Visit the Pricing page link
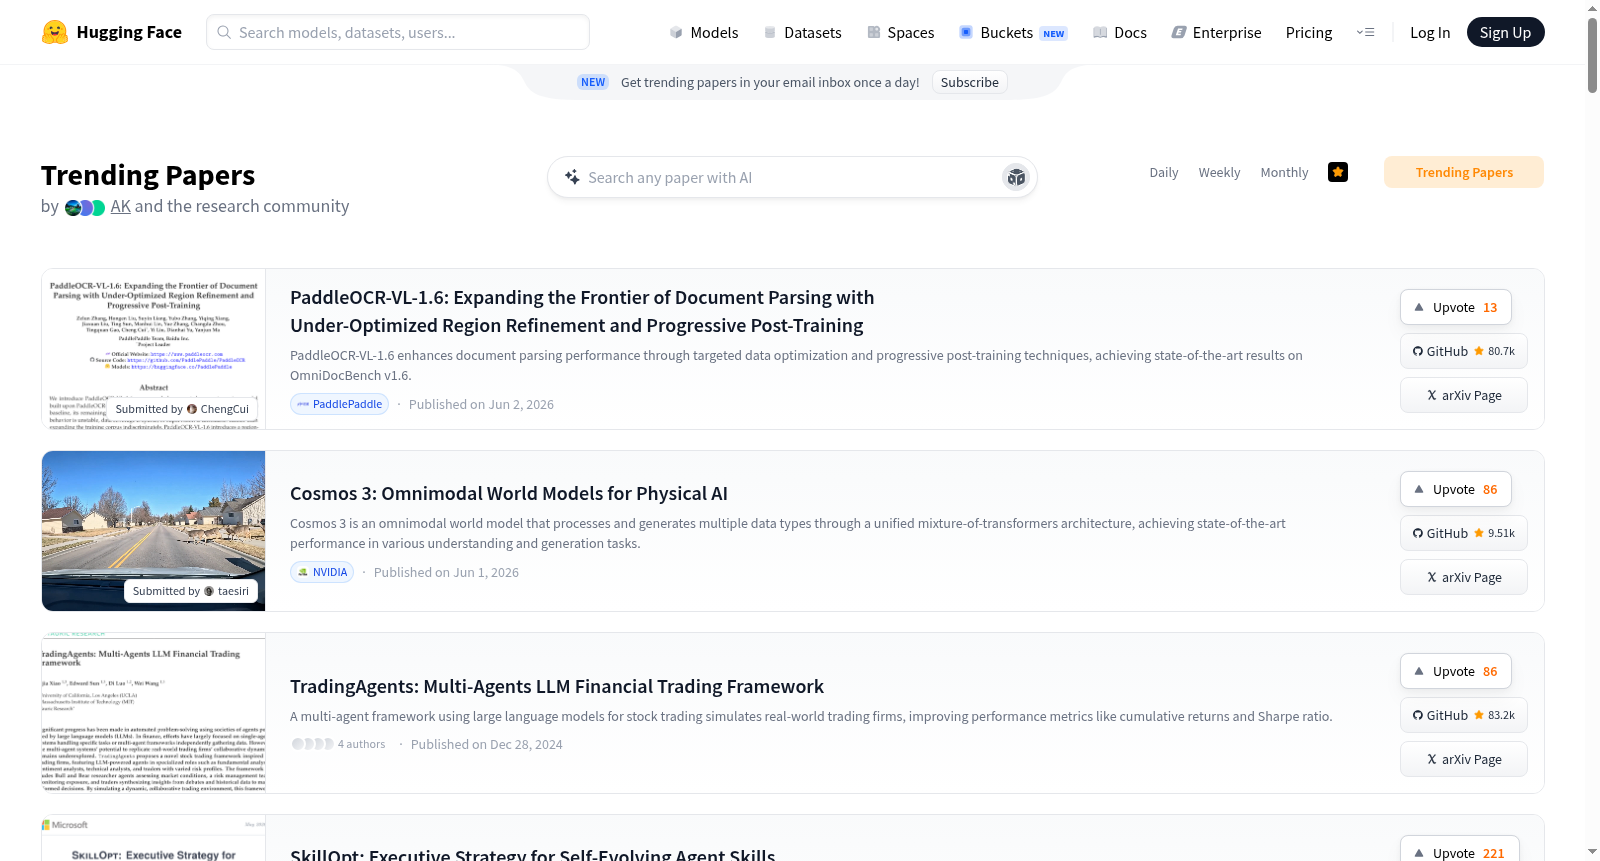The height and width of the screenshot is (861, 1600). pos(1309,32)
